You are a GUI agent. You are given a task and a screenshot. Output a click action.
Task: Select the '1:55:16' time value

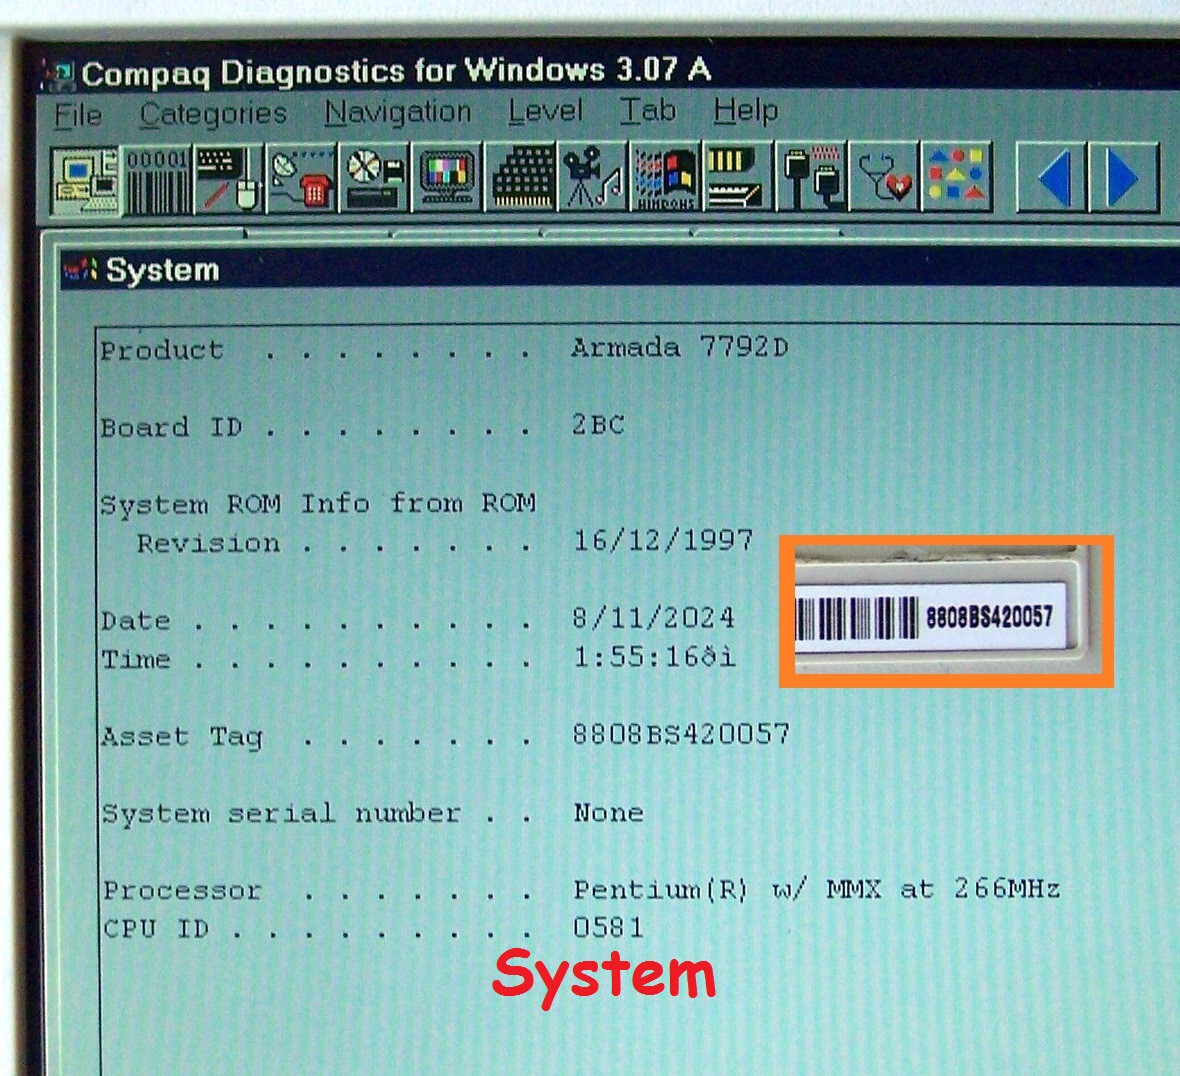point(653,657)
